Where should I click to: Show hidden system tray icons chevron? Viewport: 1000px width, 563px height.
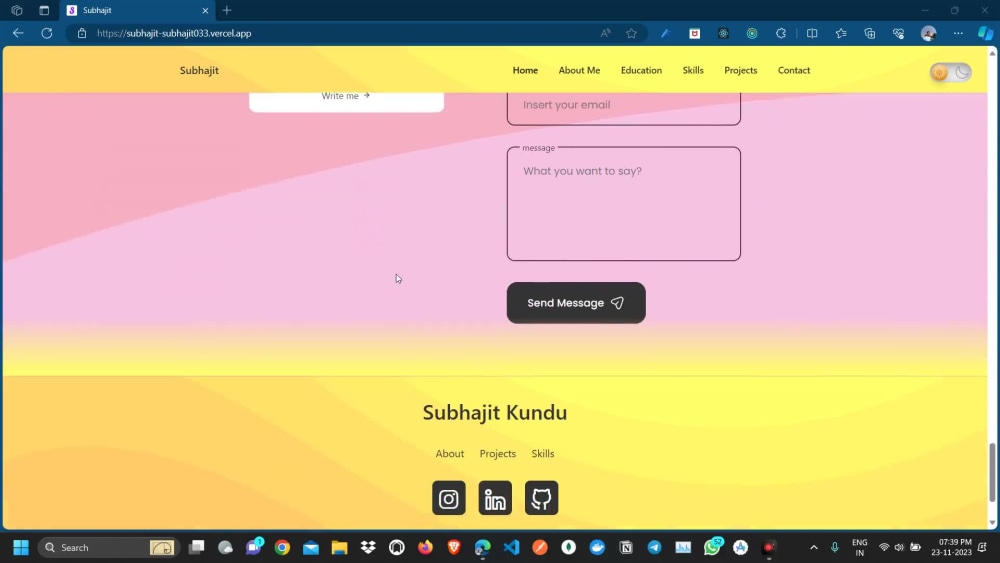pos(814,547)
